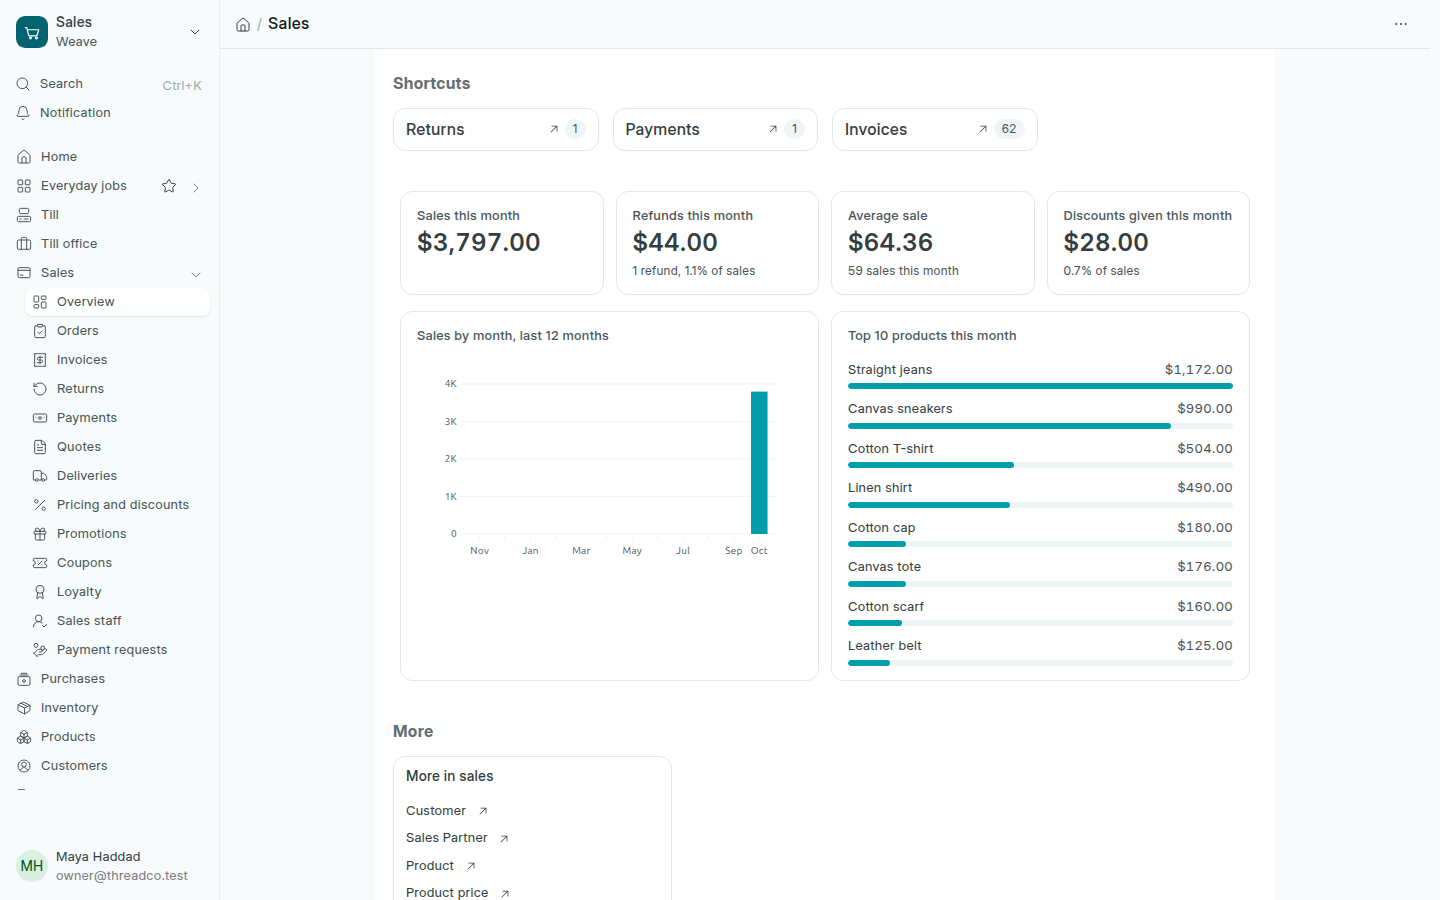Select the Overview menu item
The height and width of the screenshot is (900, 1440).
pos(117,302)
